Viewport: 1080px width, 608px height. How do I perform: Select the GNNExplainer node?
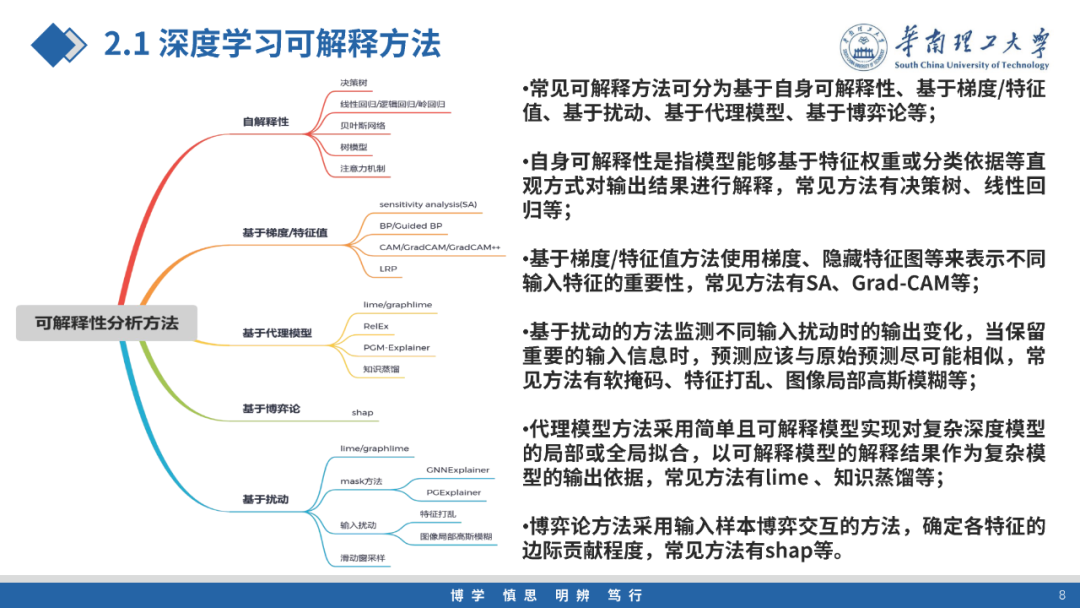tap(458, 467)
